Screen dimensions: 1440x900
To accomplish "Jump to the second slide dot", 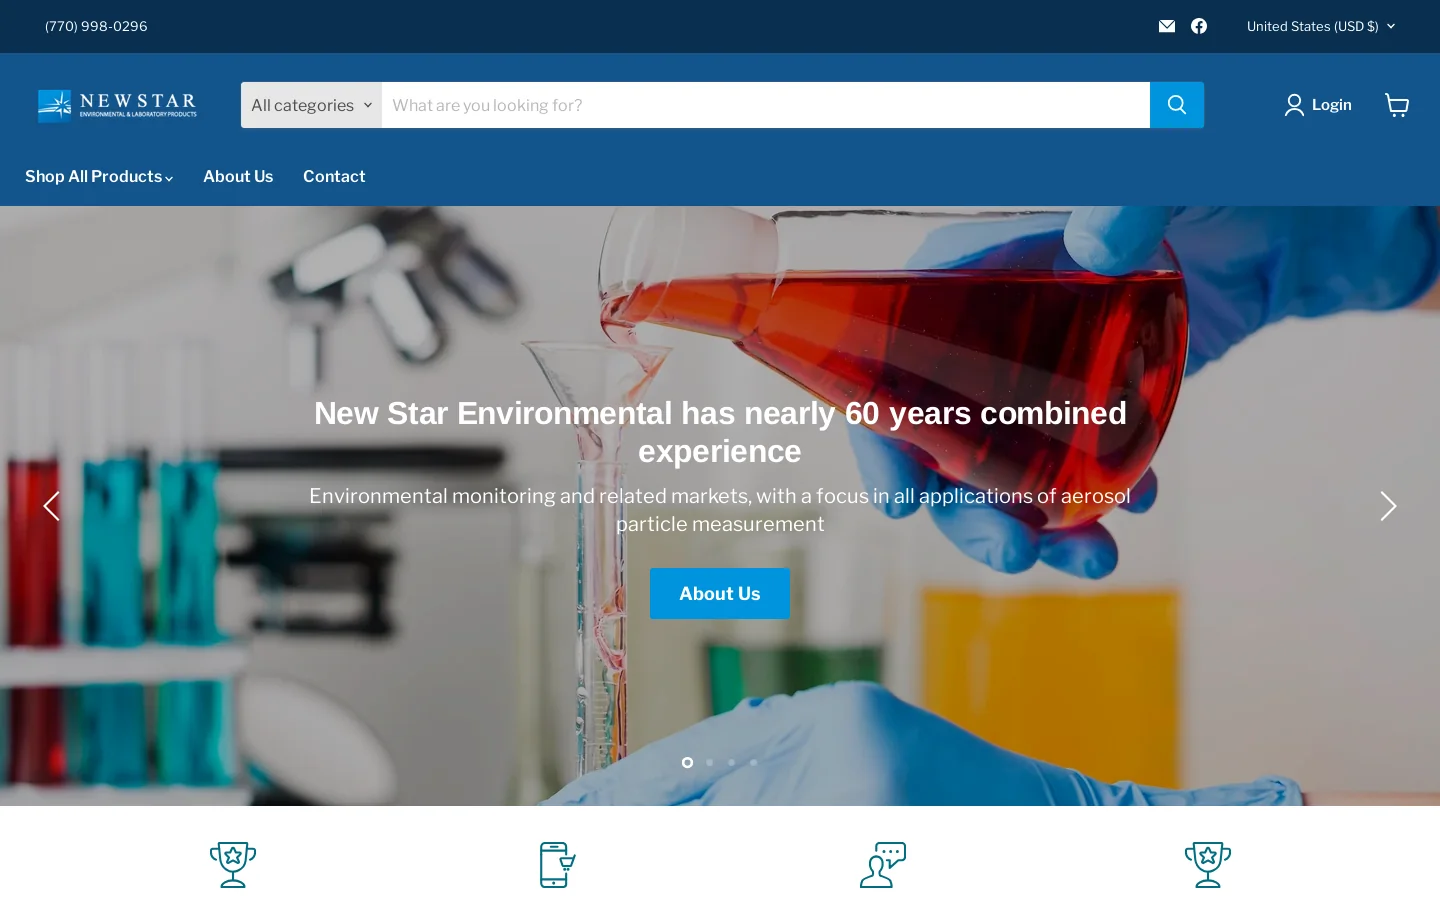I will pos(710,762).
